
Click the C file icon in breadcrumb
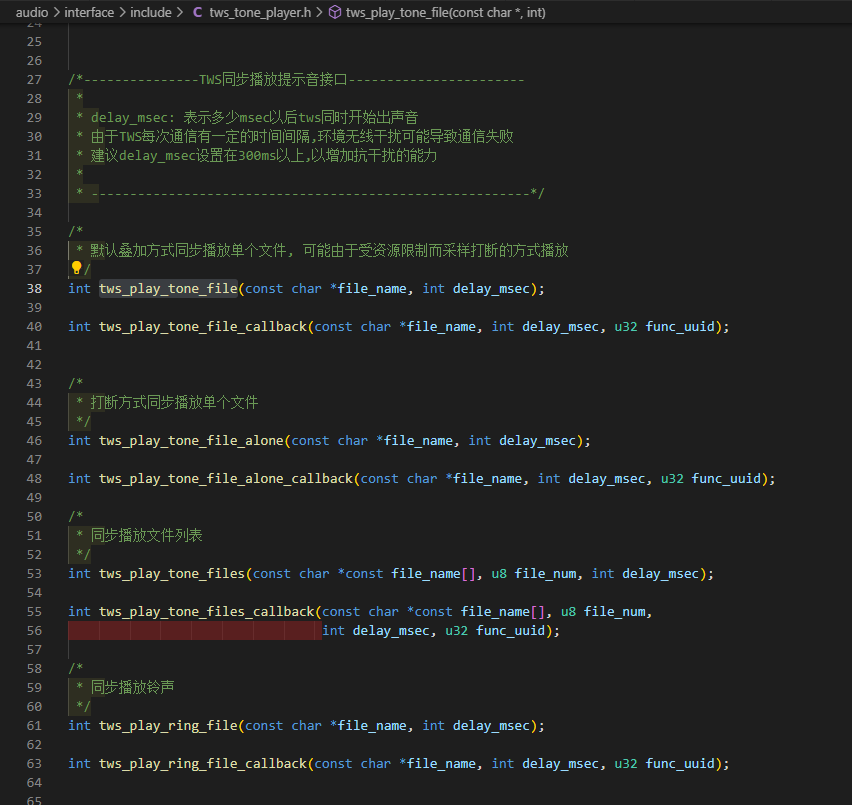click(x=198, y=12)
